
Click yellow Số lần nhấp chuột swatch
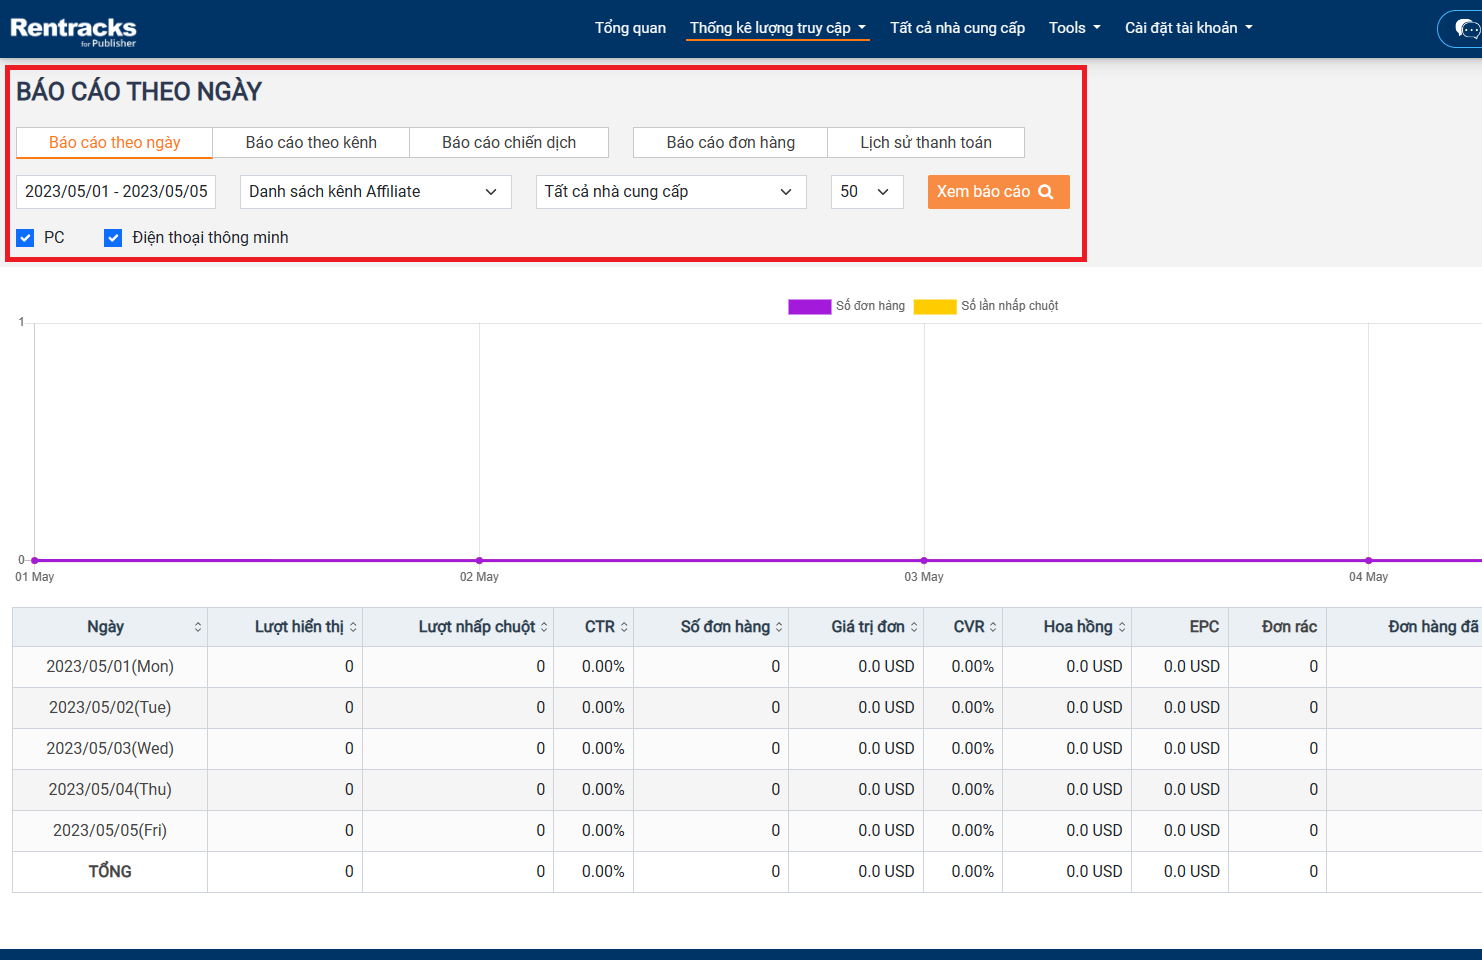click(x=934, y=306)
